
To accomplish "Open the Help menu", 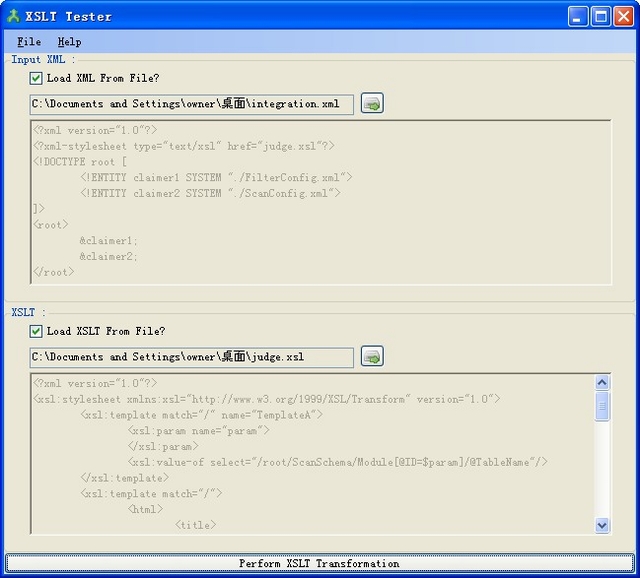I will coord(69,42).
